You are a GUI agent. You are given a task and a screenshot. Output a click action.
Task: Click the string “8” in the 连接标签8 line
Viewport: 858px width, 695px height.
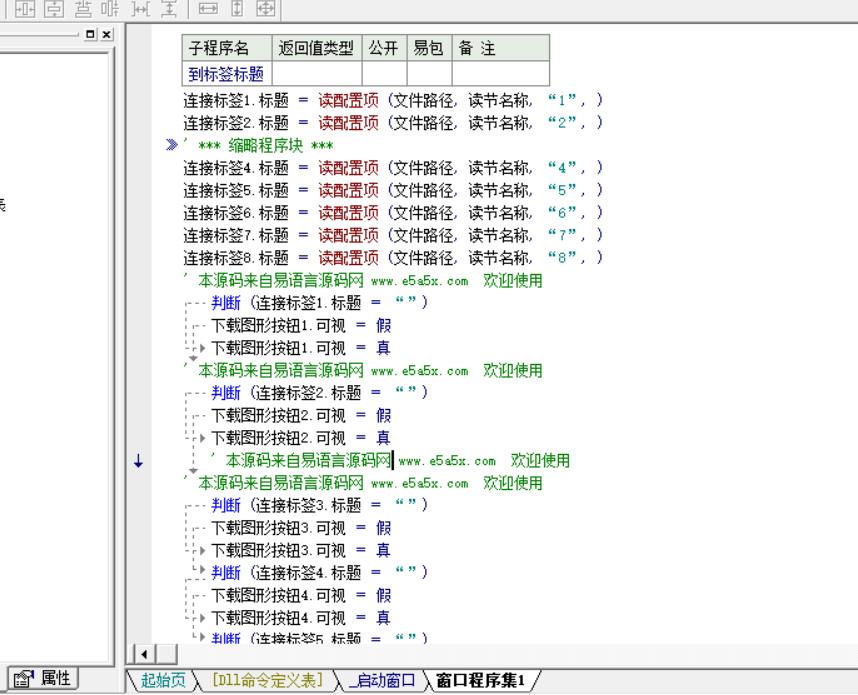pos(561,257)
